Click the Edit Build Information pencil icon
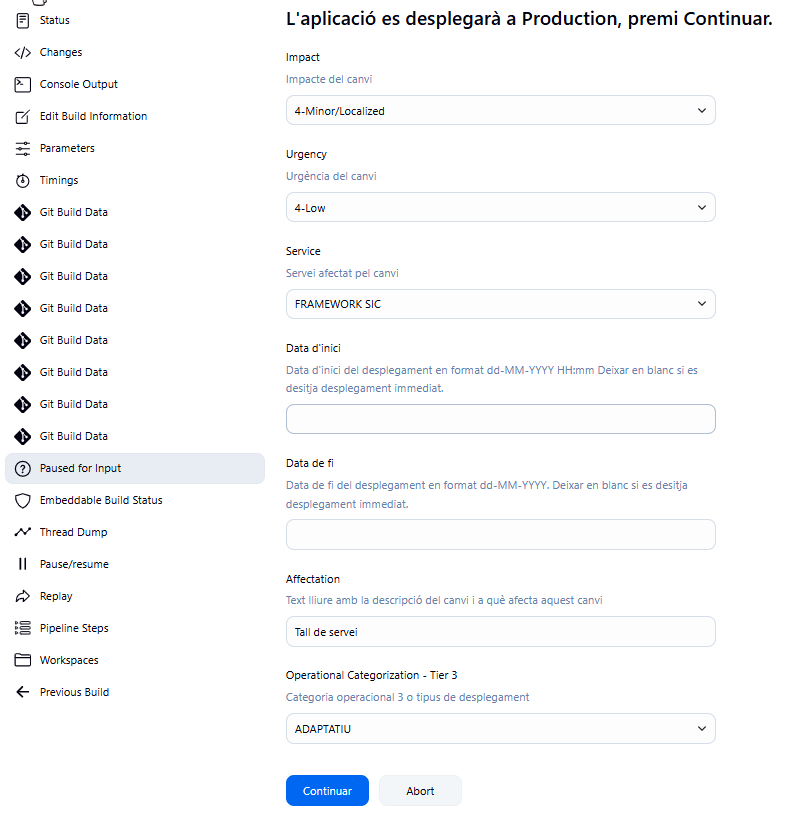This screenshot has height=819, width=796. click(23, 116)
